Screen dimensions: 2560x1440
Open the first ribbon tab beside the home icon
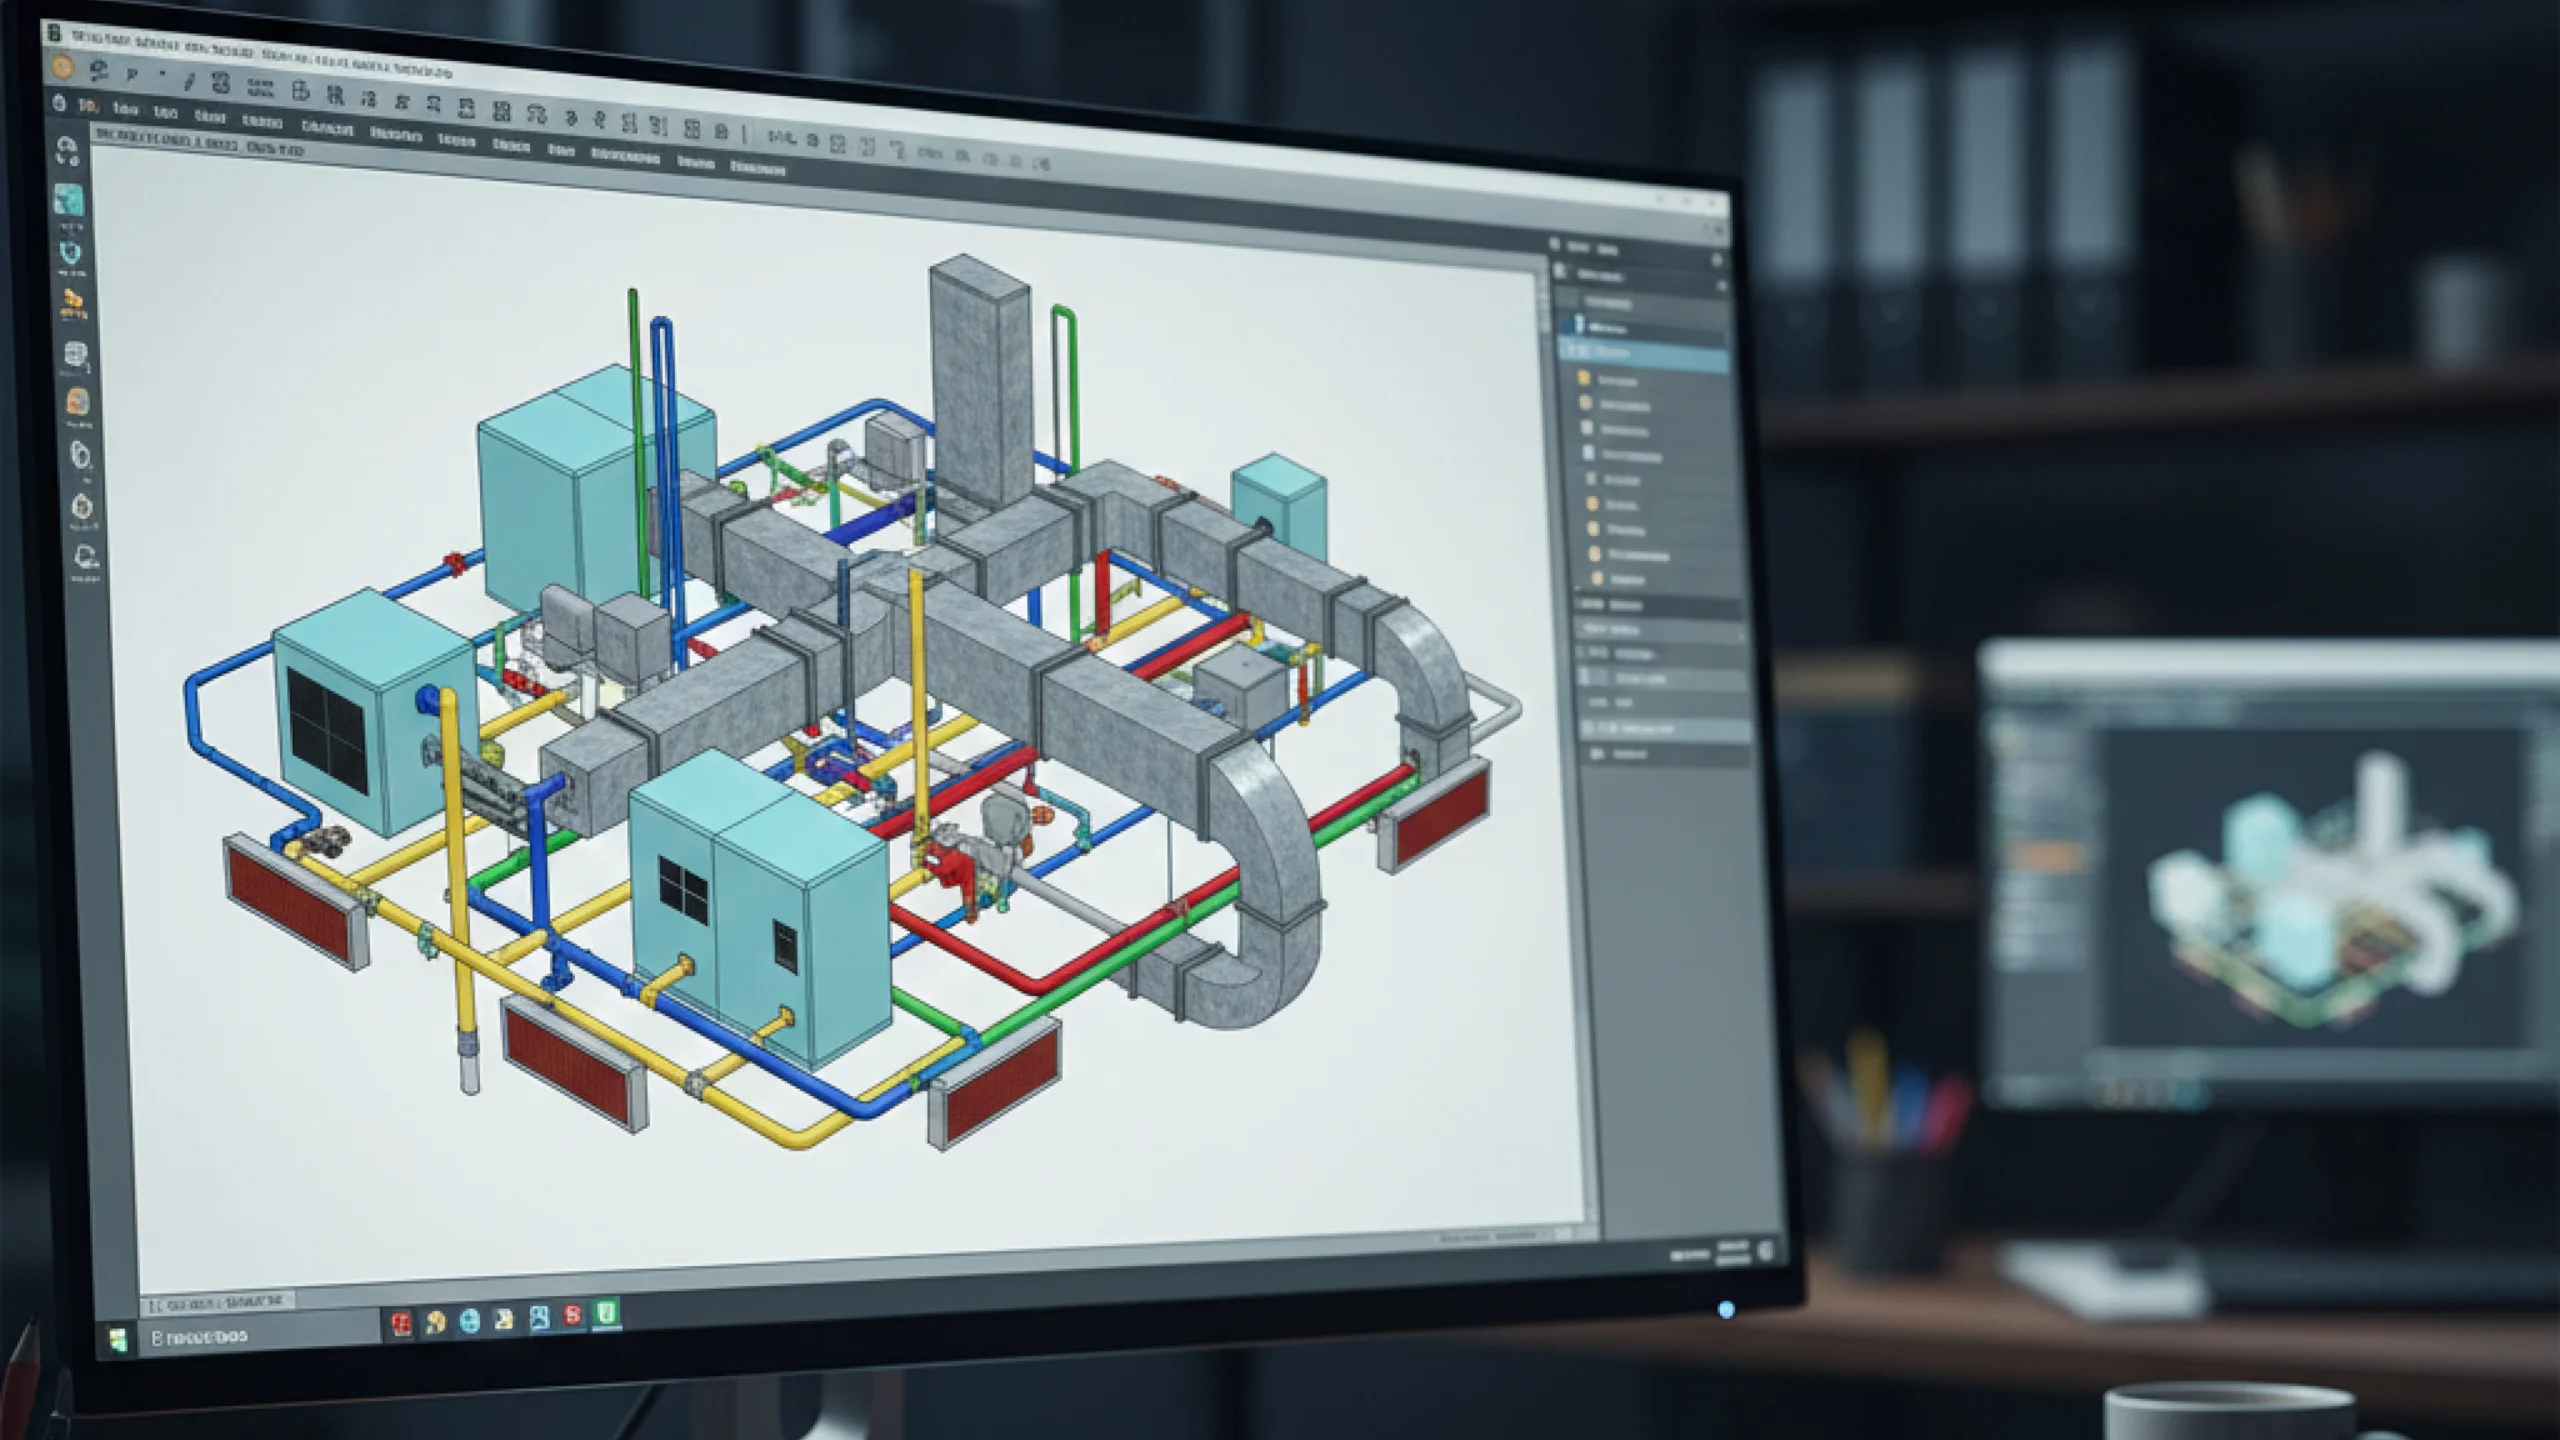click(88, 106)
